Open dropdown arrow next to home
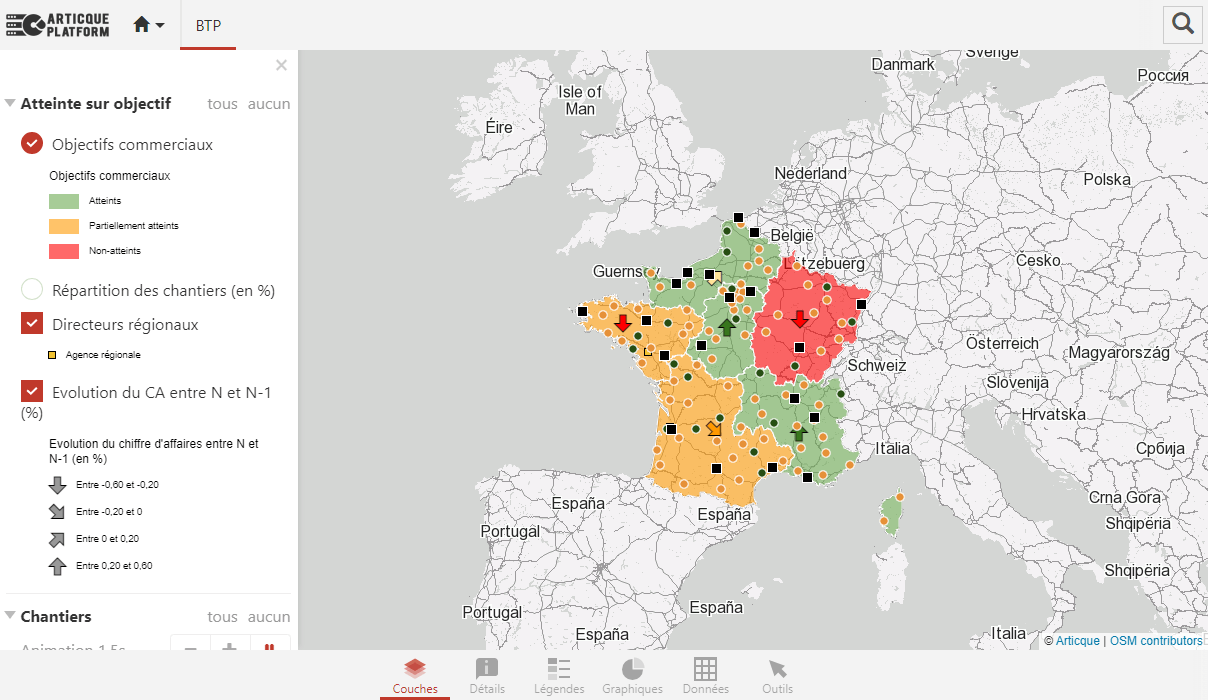This screenshot has height=700, width=1208. [x=160, y=25]
